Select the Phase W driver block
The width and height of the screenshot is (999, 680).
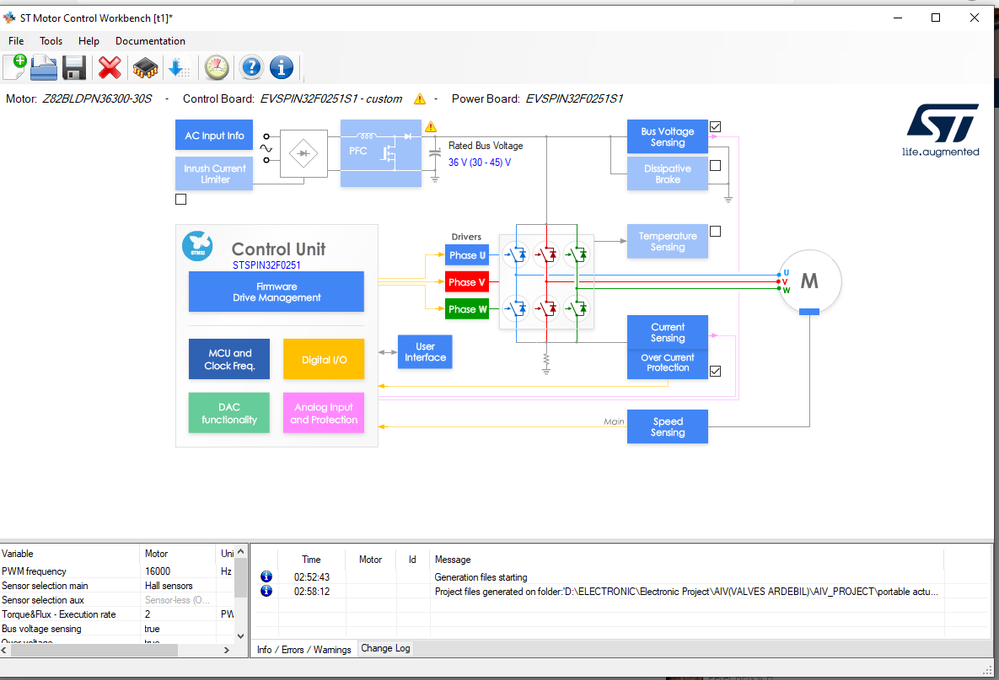click(467, 309)
